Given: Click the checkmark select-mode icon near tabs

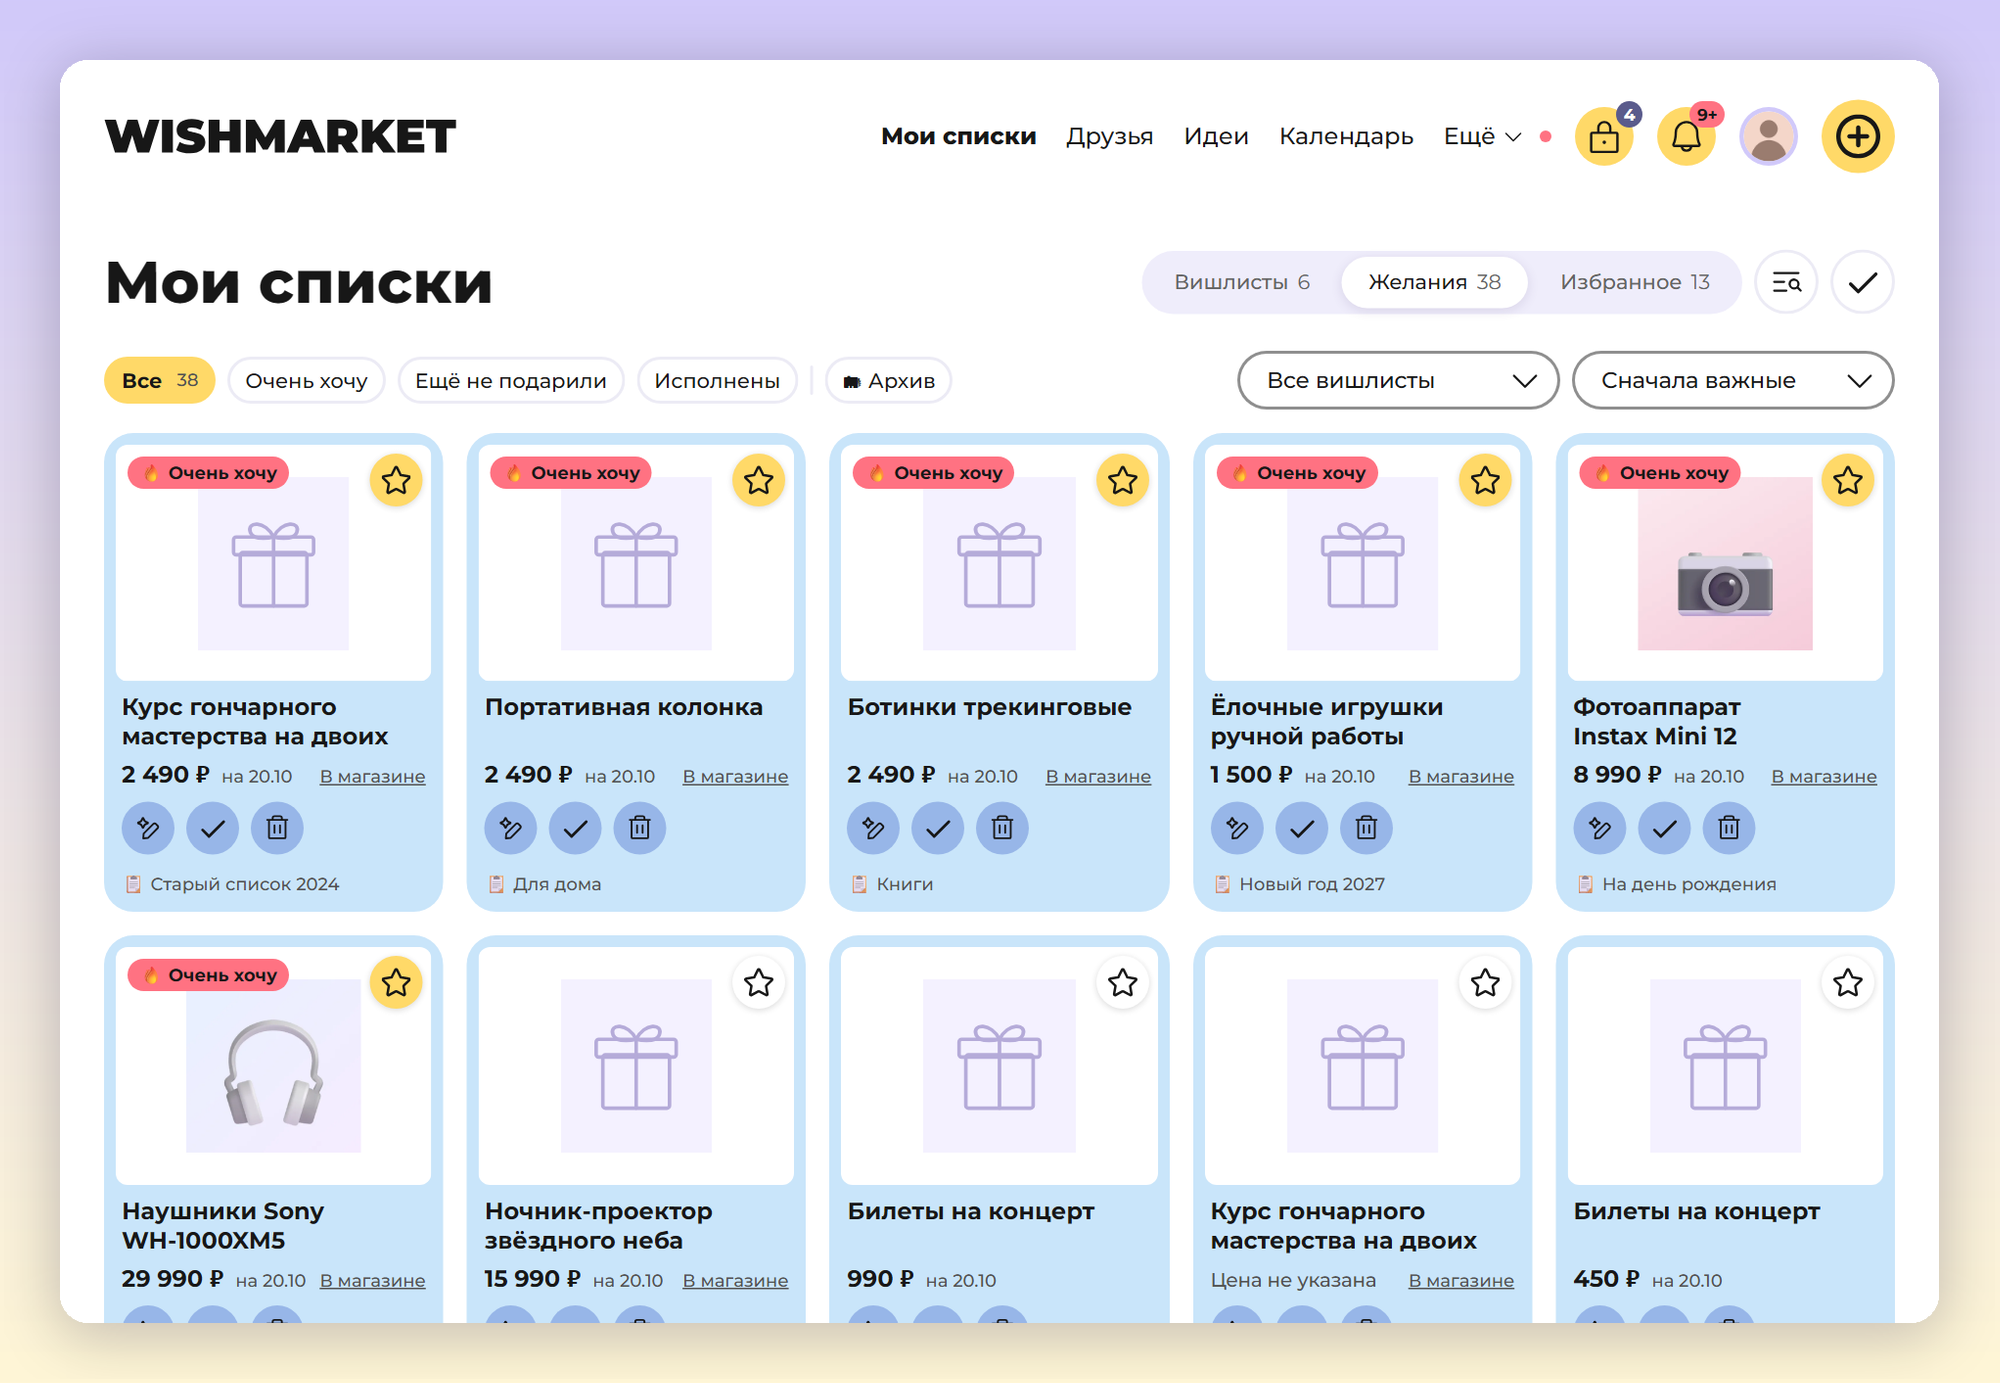Looking at the screenshot, I should (1863, 282).
